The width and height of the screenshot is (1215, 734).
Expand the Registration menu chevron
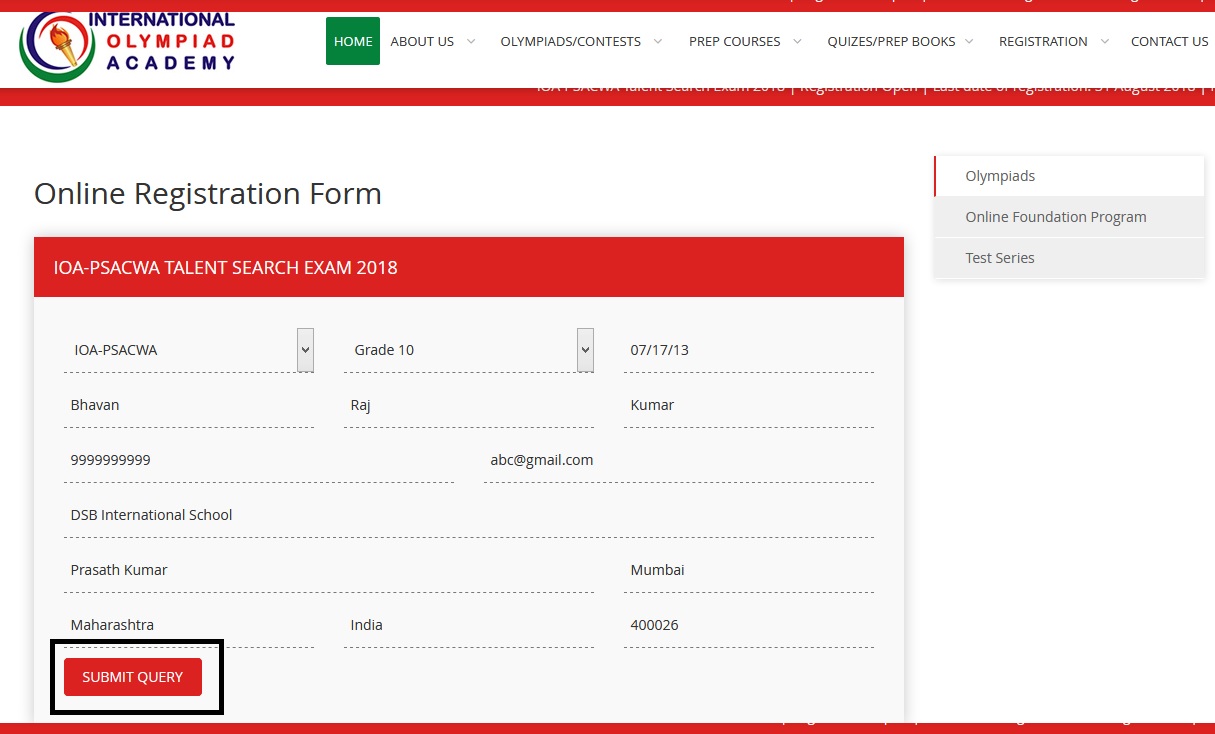1104,41
